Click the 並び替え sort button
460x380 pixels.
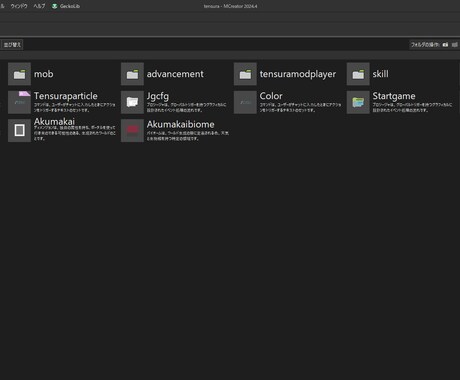[12, 45]
